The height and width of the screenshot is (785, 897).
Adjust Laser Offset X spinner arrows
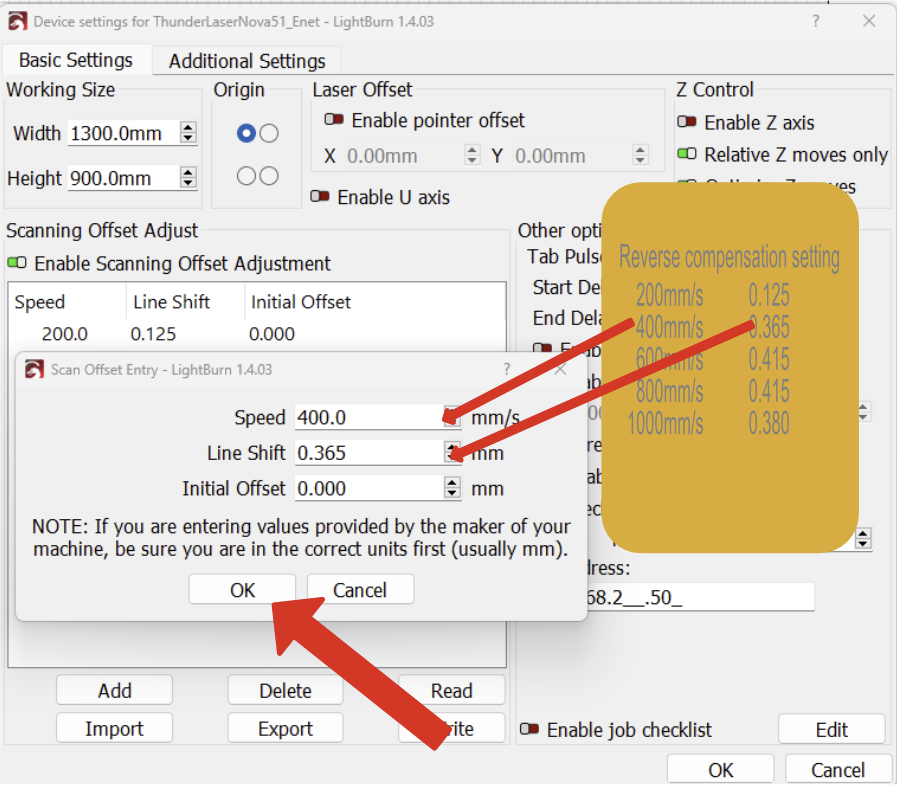click(x=472, y=154)
